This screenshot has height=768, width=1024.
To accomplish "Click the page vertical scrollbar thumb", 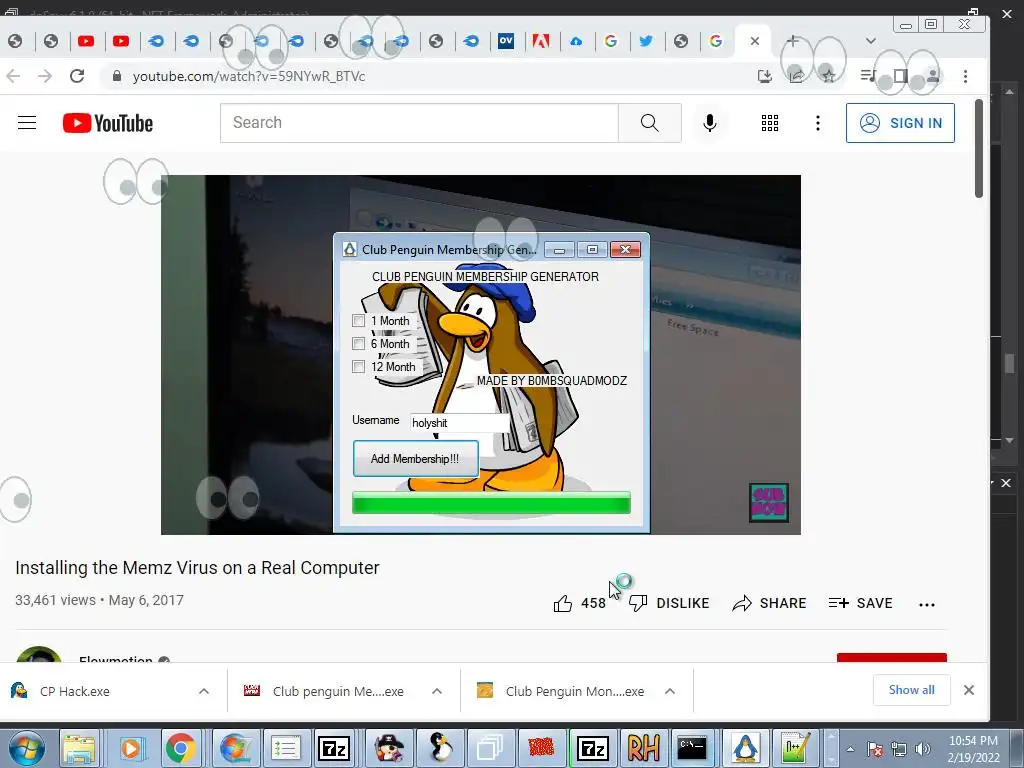I will (x=978, y=149).
